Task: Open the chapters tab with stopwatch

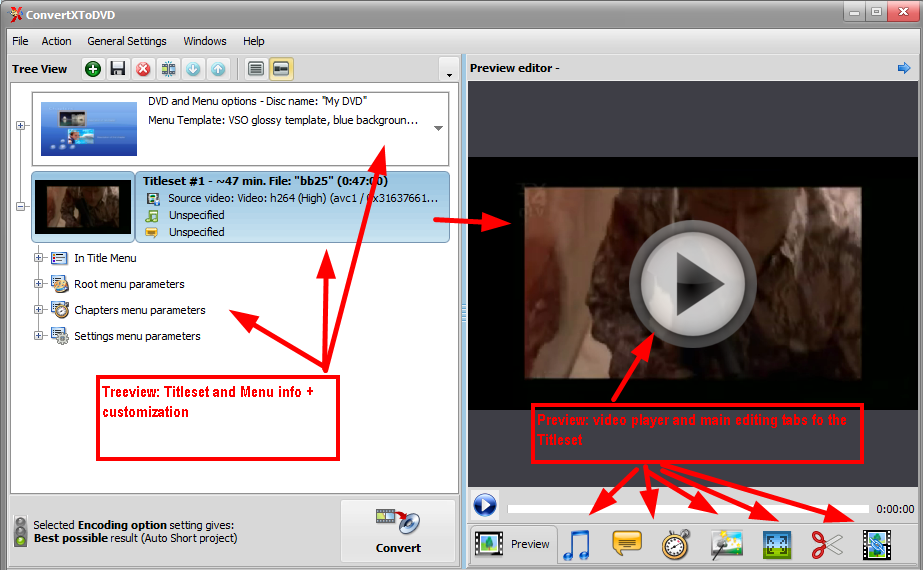Action: click(x=676, y=544)
